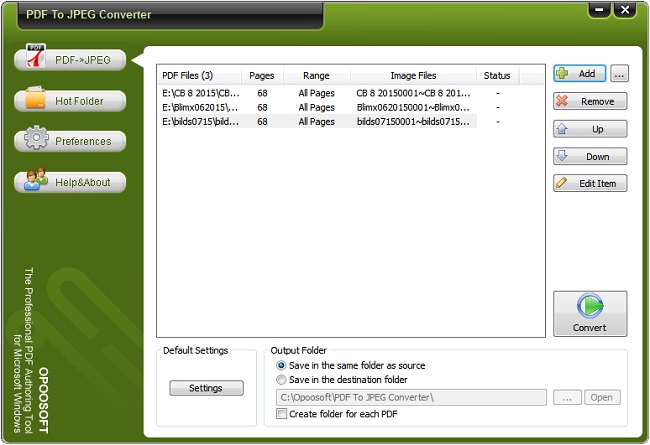Click All Pages range for CB 8 2015
Image resolution: width=650 pixels, height=445 pixels.
(316, 93)
